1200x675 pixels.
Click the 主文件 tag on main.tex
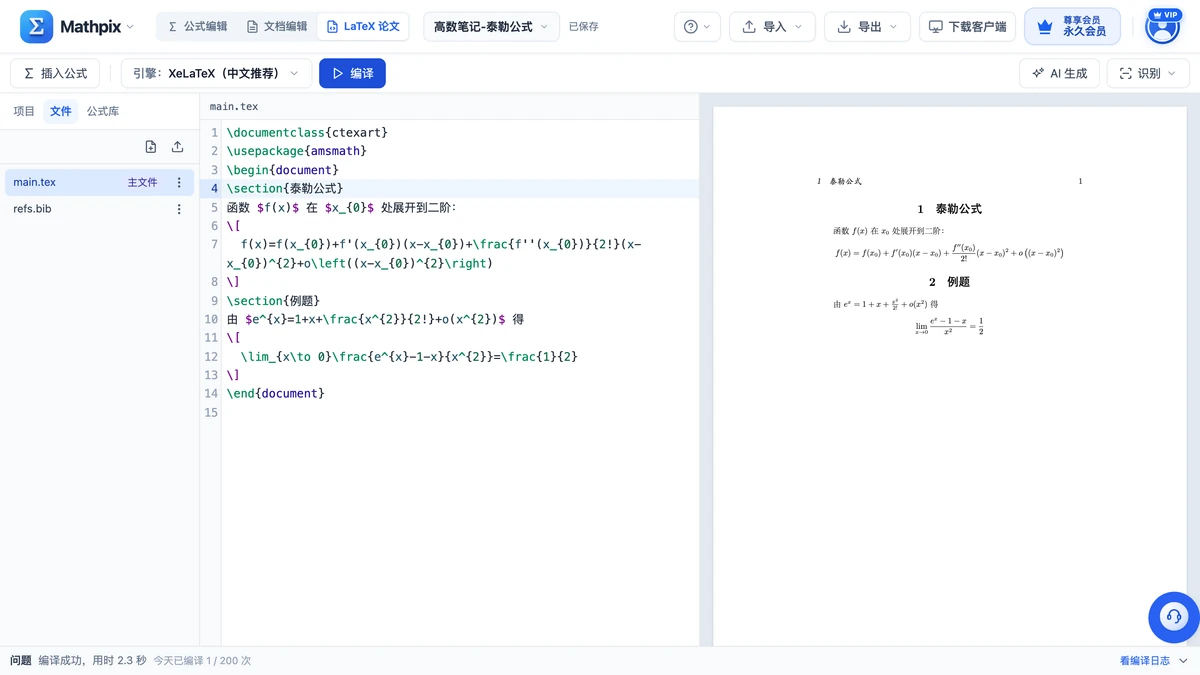[142, 182]
